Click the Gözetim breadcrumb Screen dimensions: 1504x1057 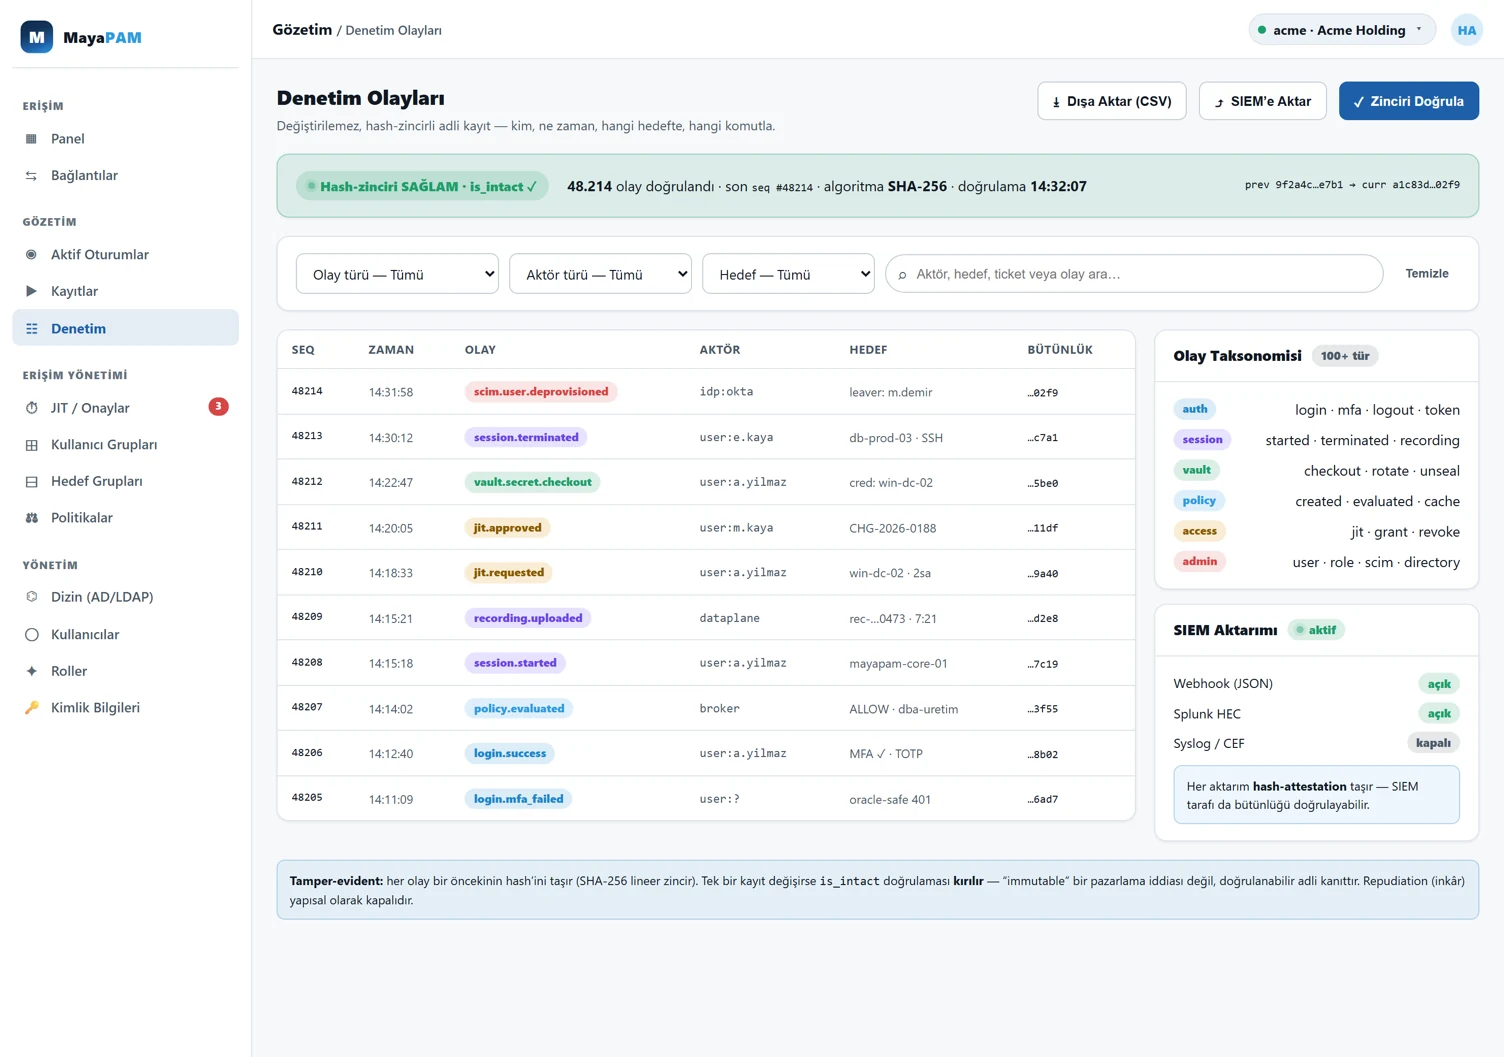(x=302, y=30)
